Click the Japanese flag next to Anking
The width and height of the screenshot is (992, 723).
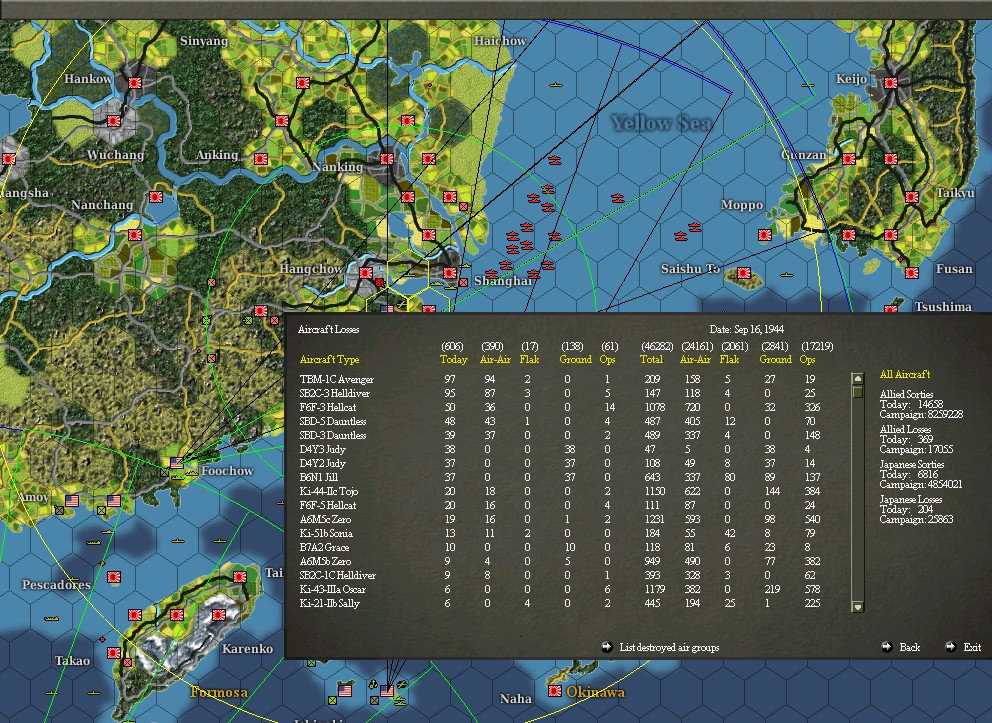[261, 159]
